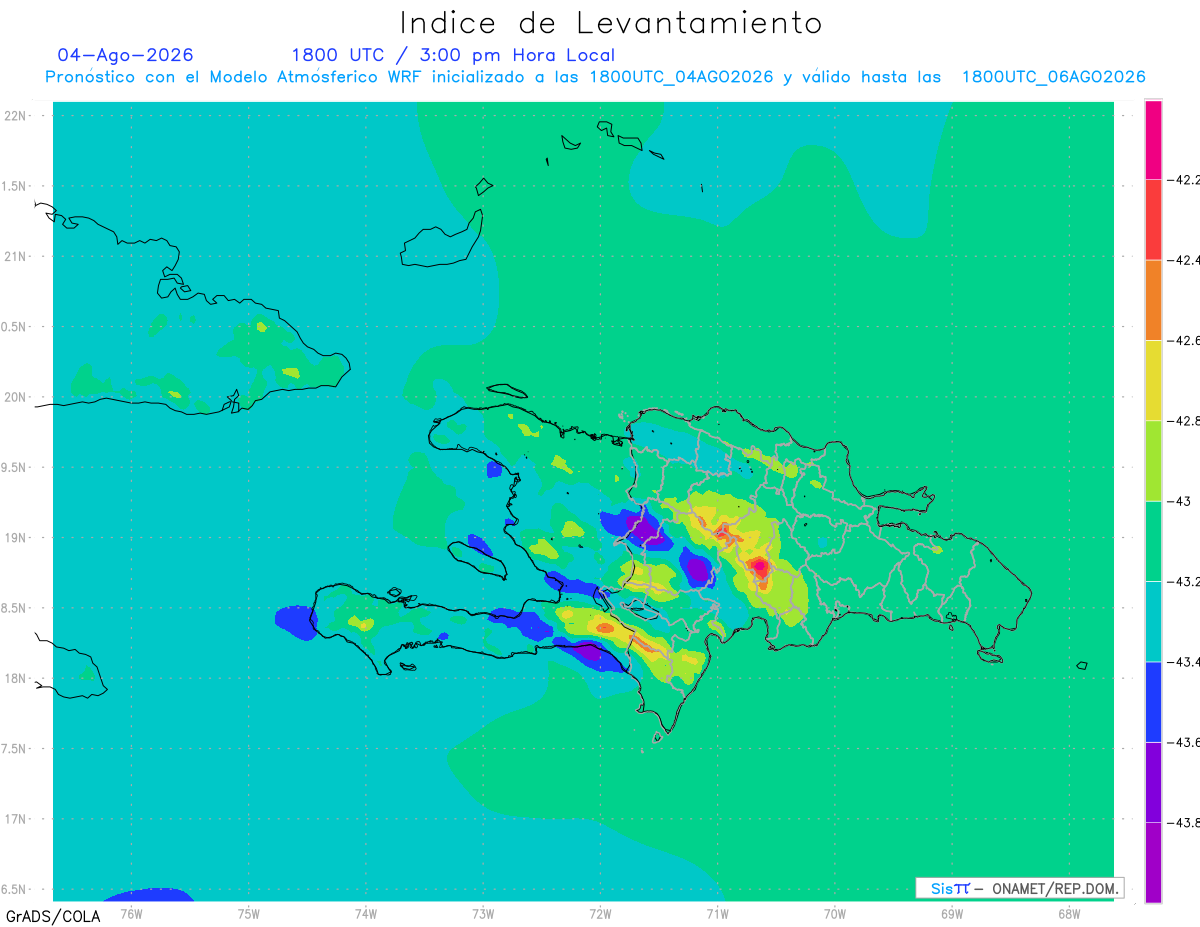Click the '7.5N' latitude label
The width and height of the screenshot is (1200, 927).
coord(15,749)
